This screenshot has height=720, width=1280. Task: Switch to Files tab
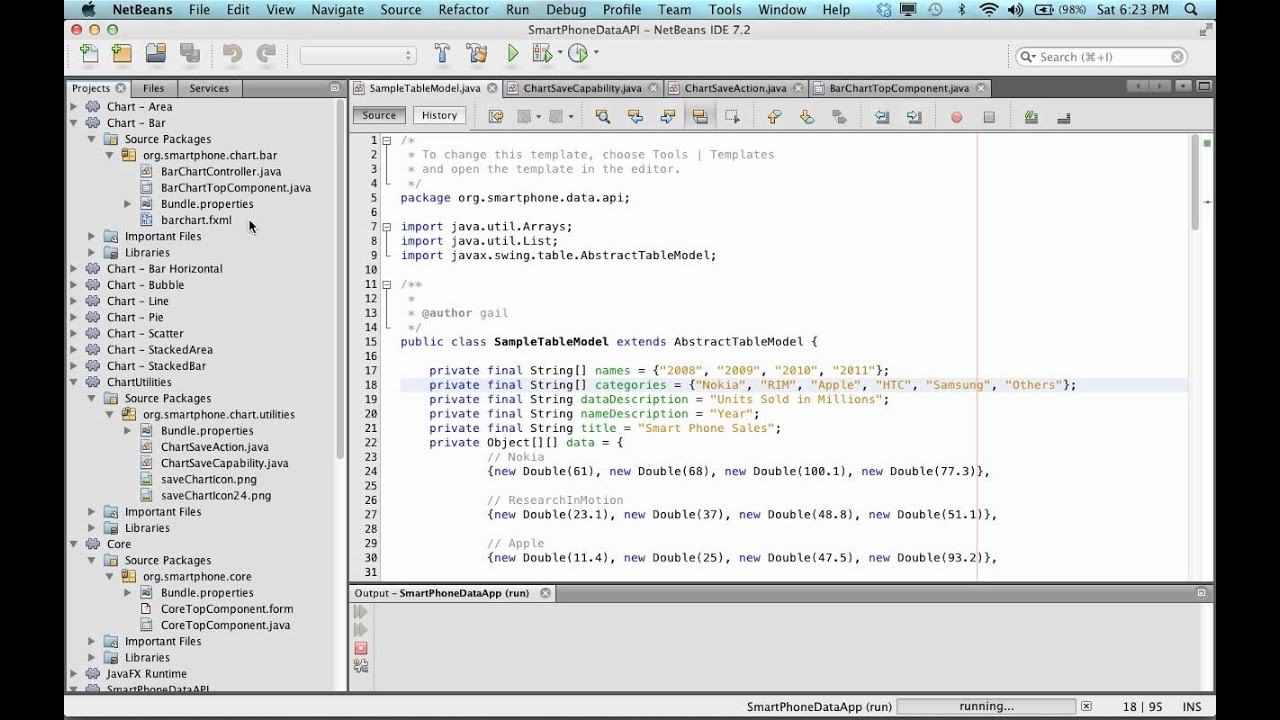[153, 88]
